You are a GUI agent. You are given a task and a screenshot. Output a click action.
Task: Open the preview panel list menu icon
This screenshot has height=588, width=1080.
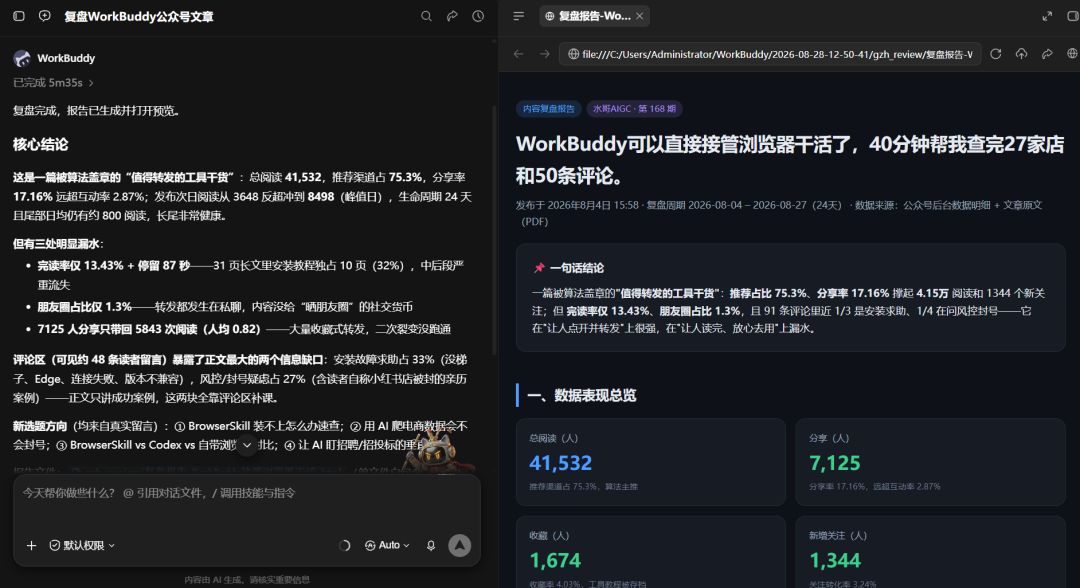pyautogui.click(x=519, y=16)
